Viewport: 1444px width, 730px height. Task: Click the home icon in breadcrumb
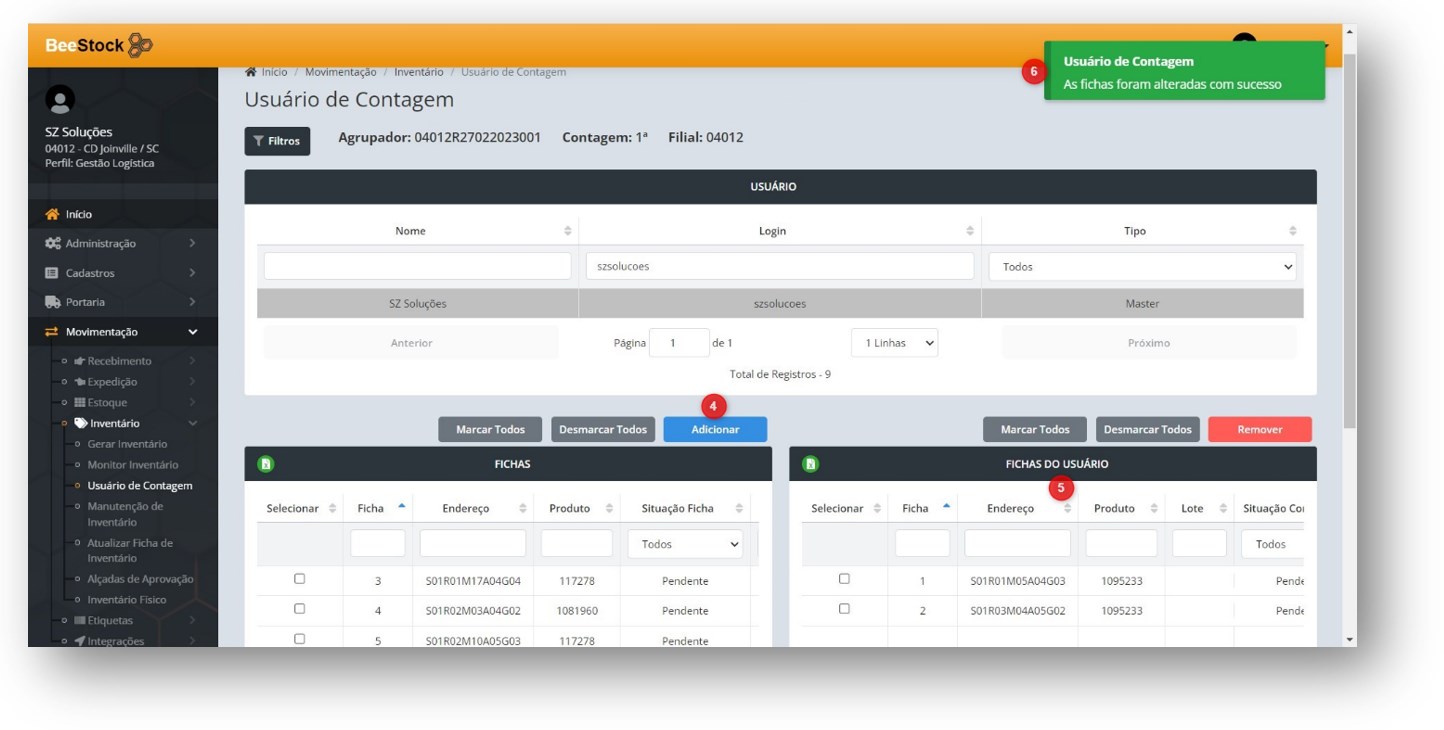250,72
